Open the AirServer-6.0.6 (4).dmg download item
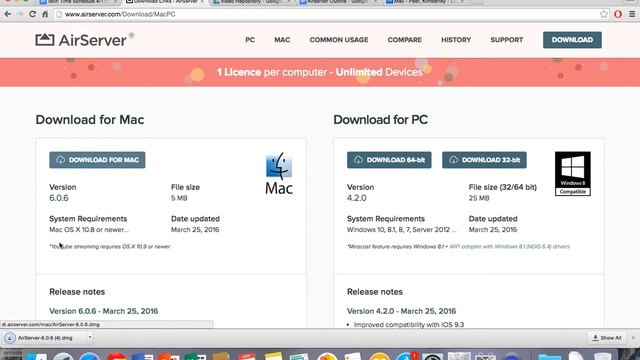This screenshot has height=360, width=640. [45, 338]
